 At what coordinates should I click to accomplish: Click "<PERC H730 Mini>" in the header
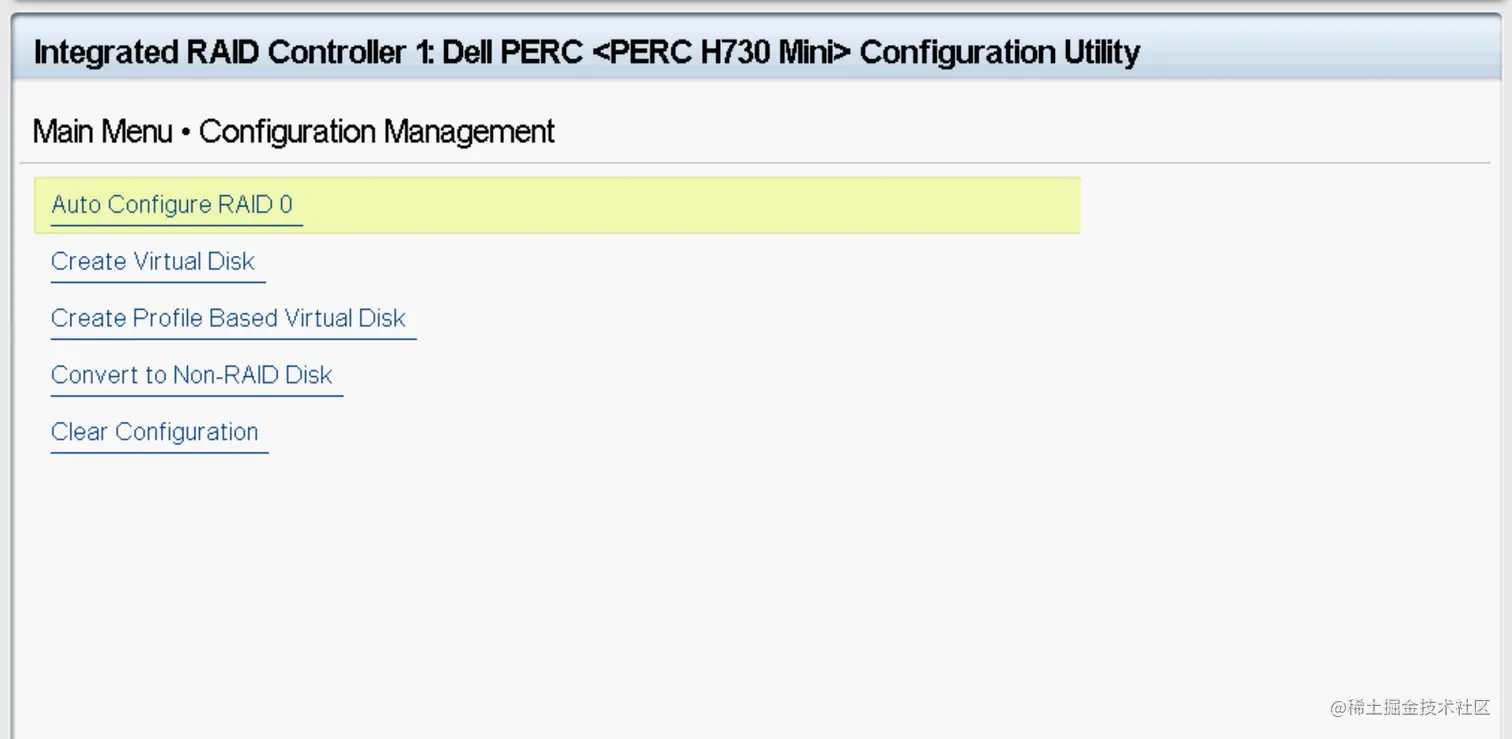pos(720,52)
